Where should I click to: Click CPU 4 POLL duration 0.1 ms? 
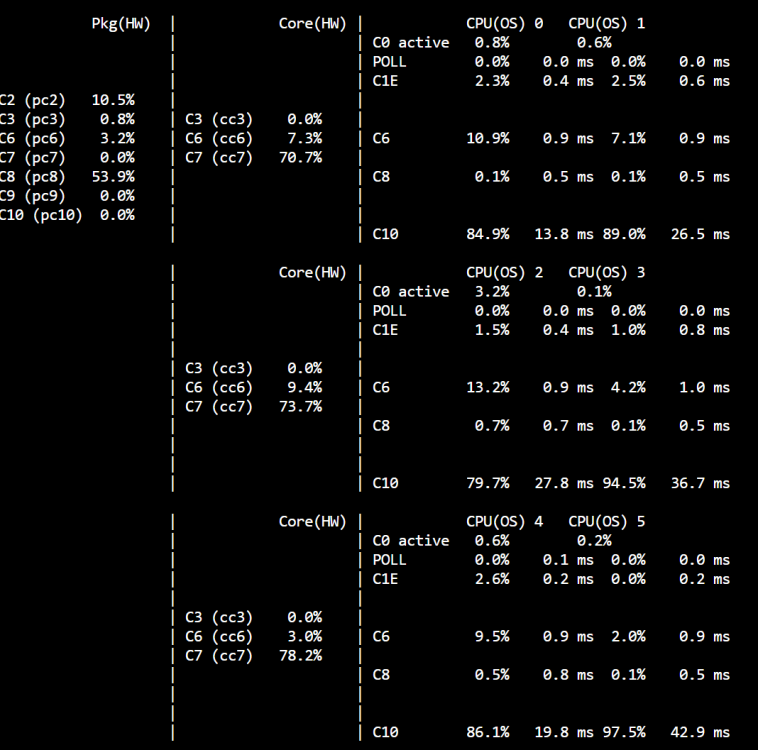tap(568, 560)
